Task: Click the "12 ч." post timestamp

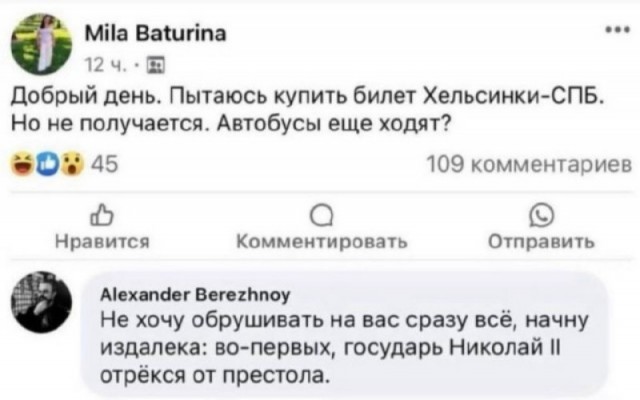Action: [99, 67]
